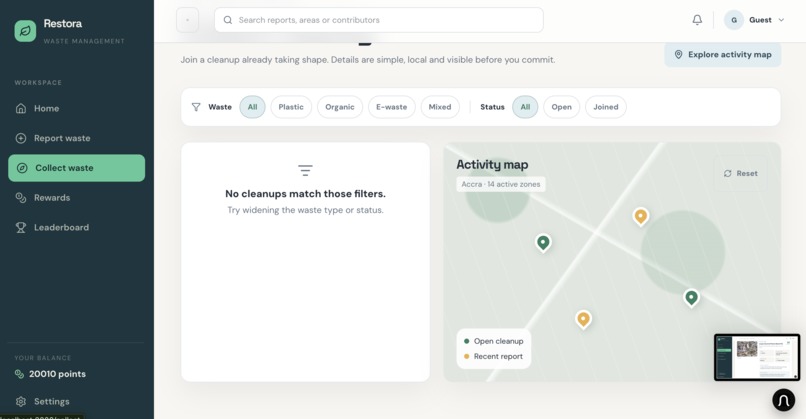Click the Restora leaf logo icon
This screenshot has width=806, height=419.
point(25,31)
